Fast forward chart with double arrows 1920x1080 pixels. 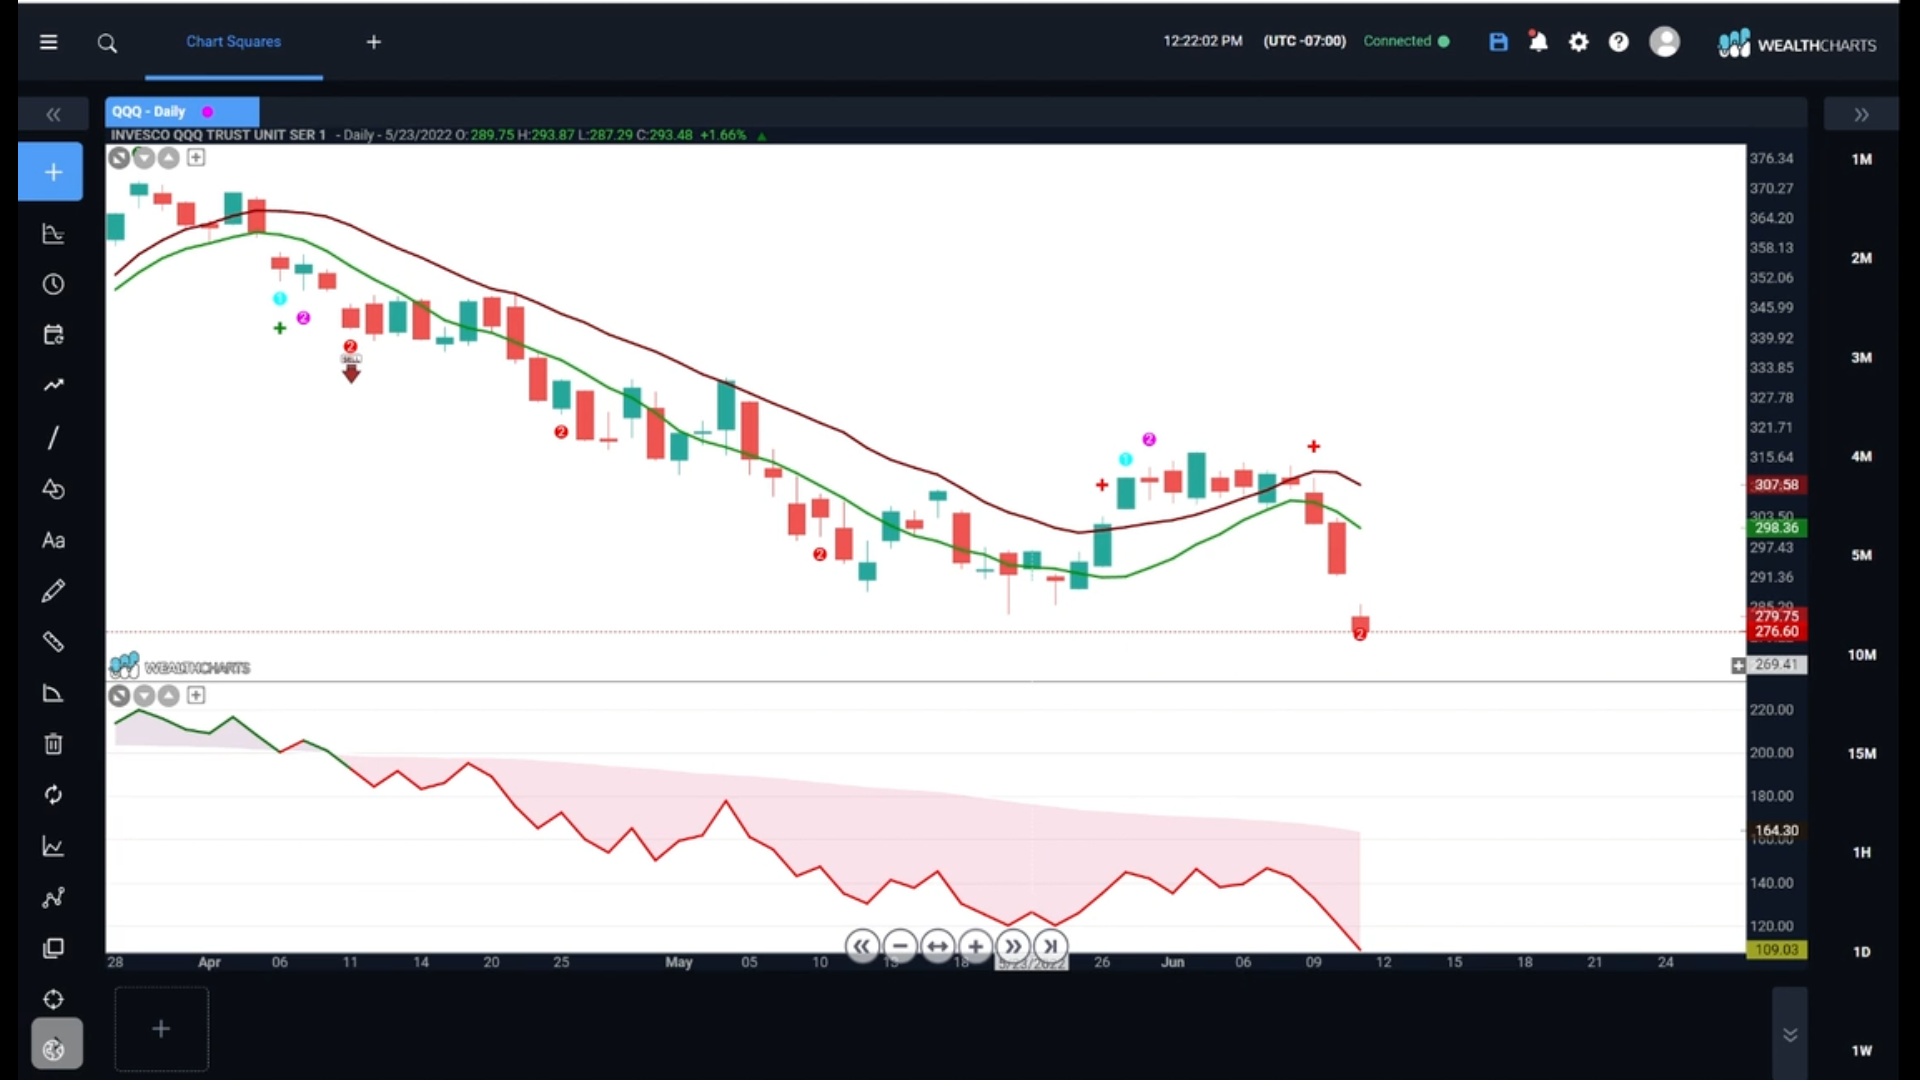pyautogui.click(x=1013, y=946)
